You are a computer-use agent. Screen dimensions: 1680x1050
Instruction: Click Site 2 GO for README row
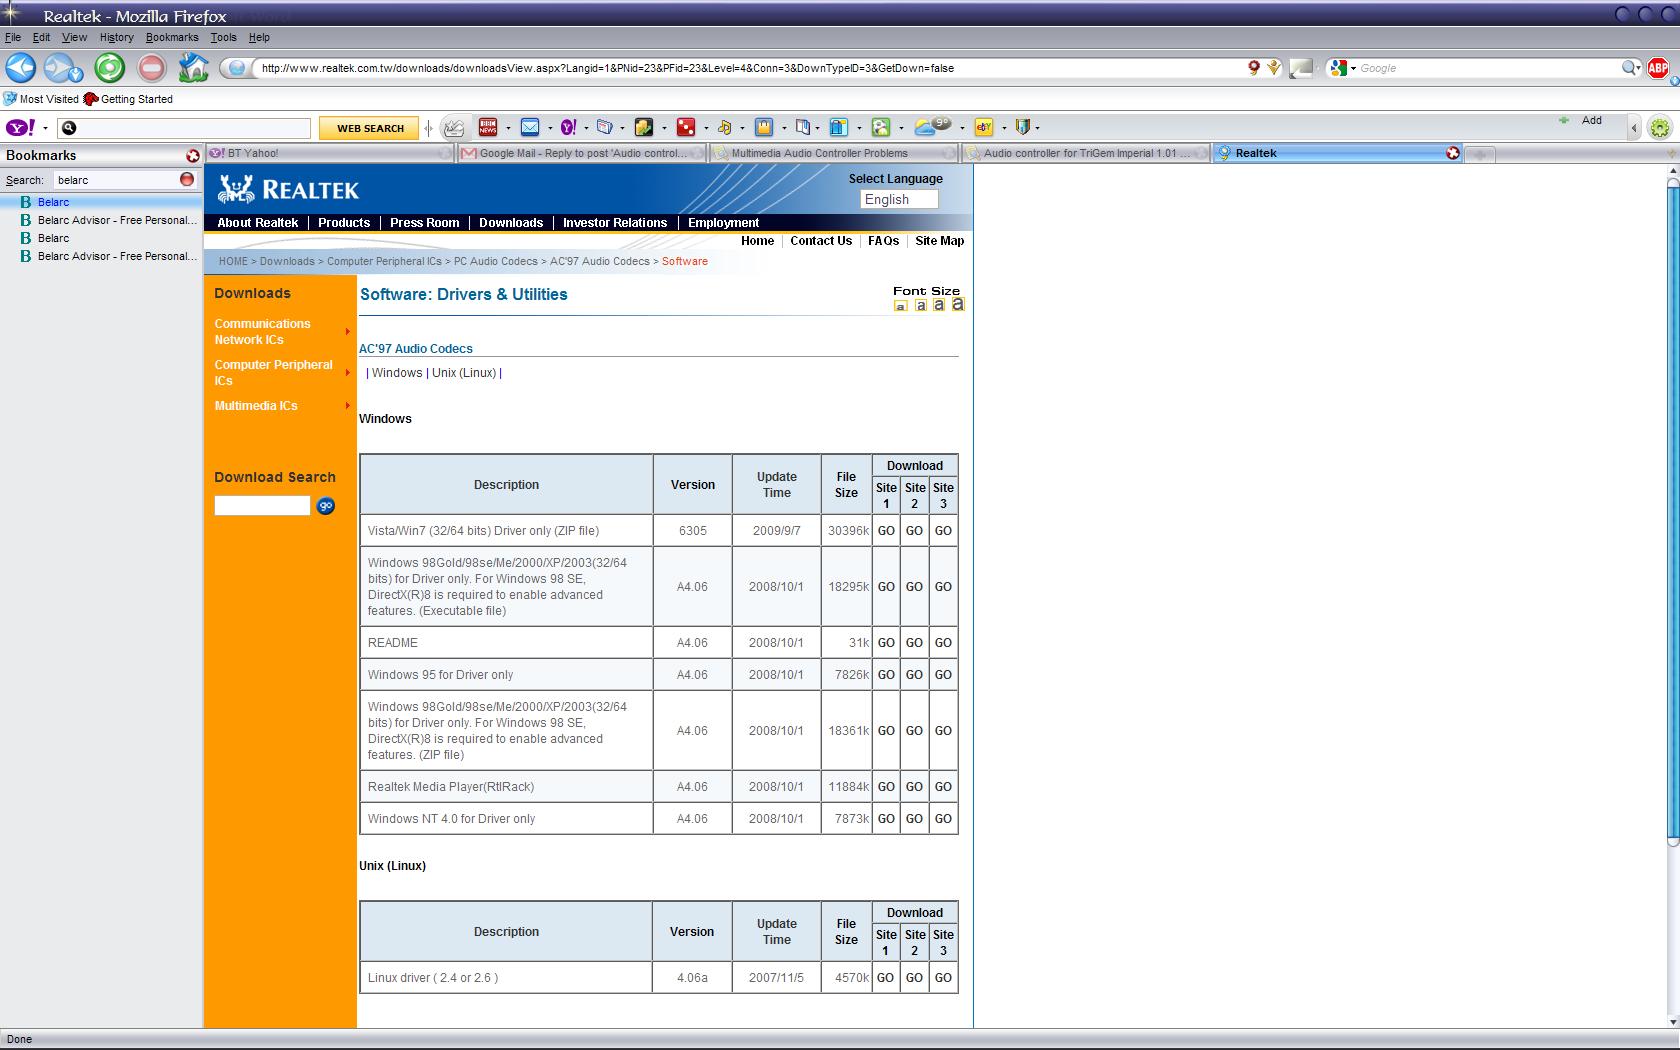914,643
